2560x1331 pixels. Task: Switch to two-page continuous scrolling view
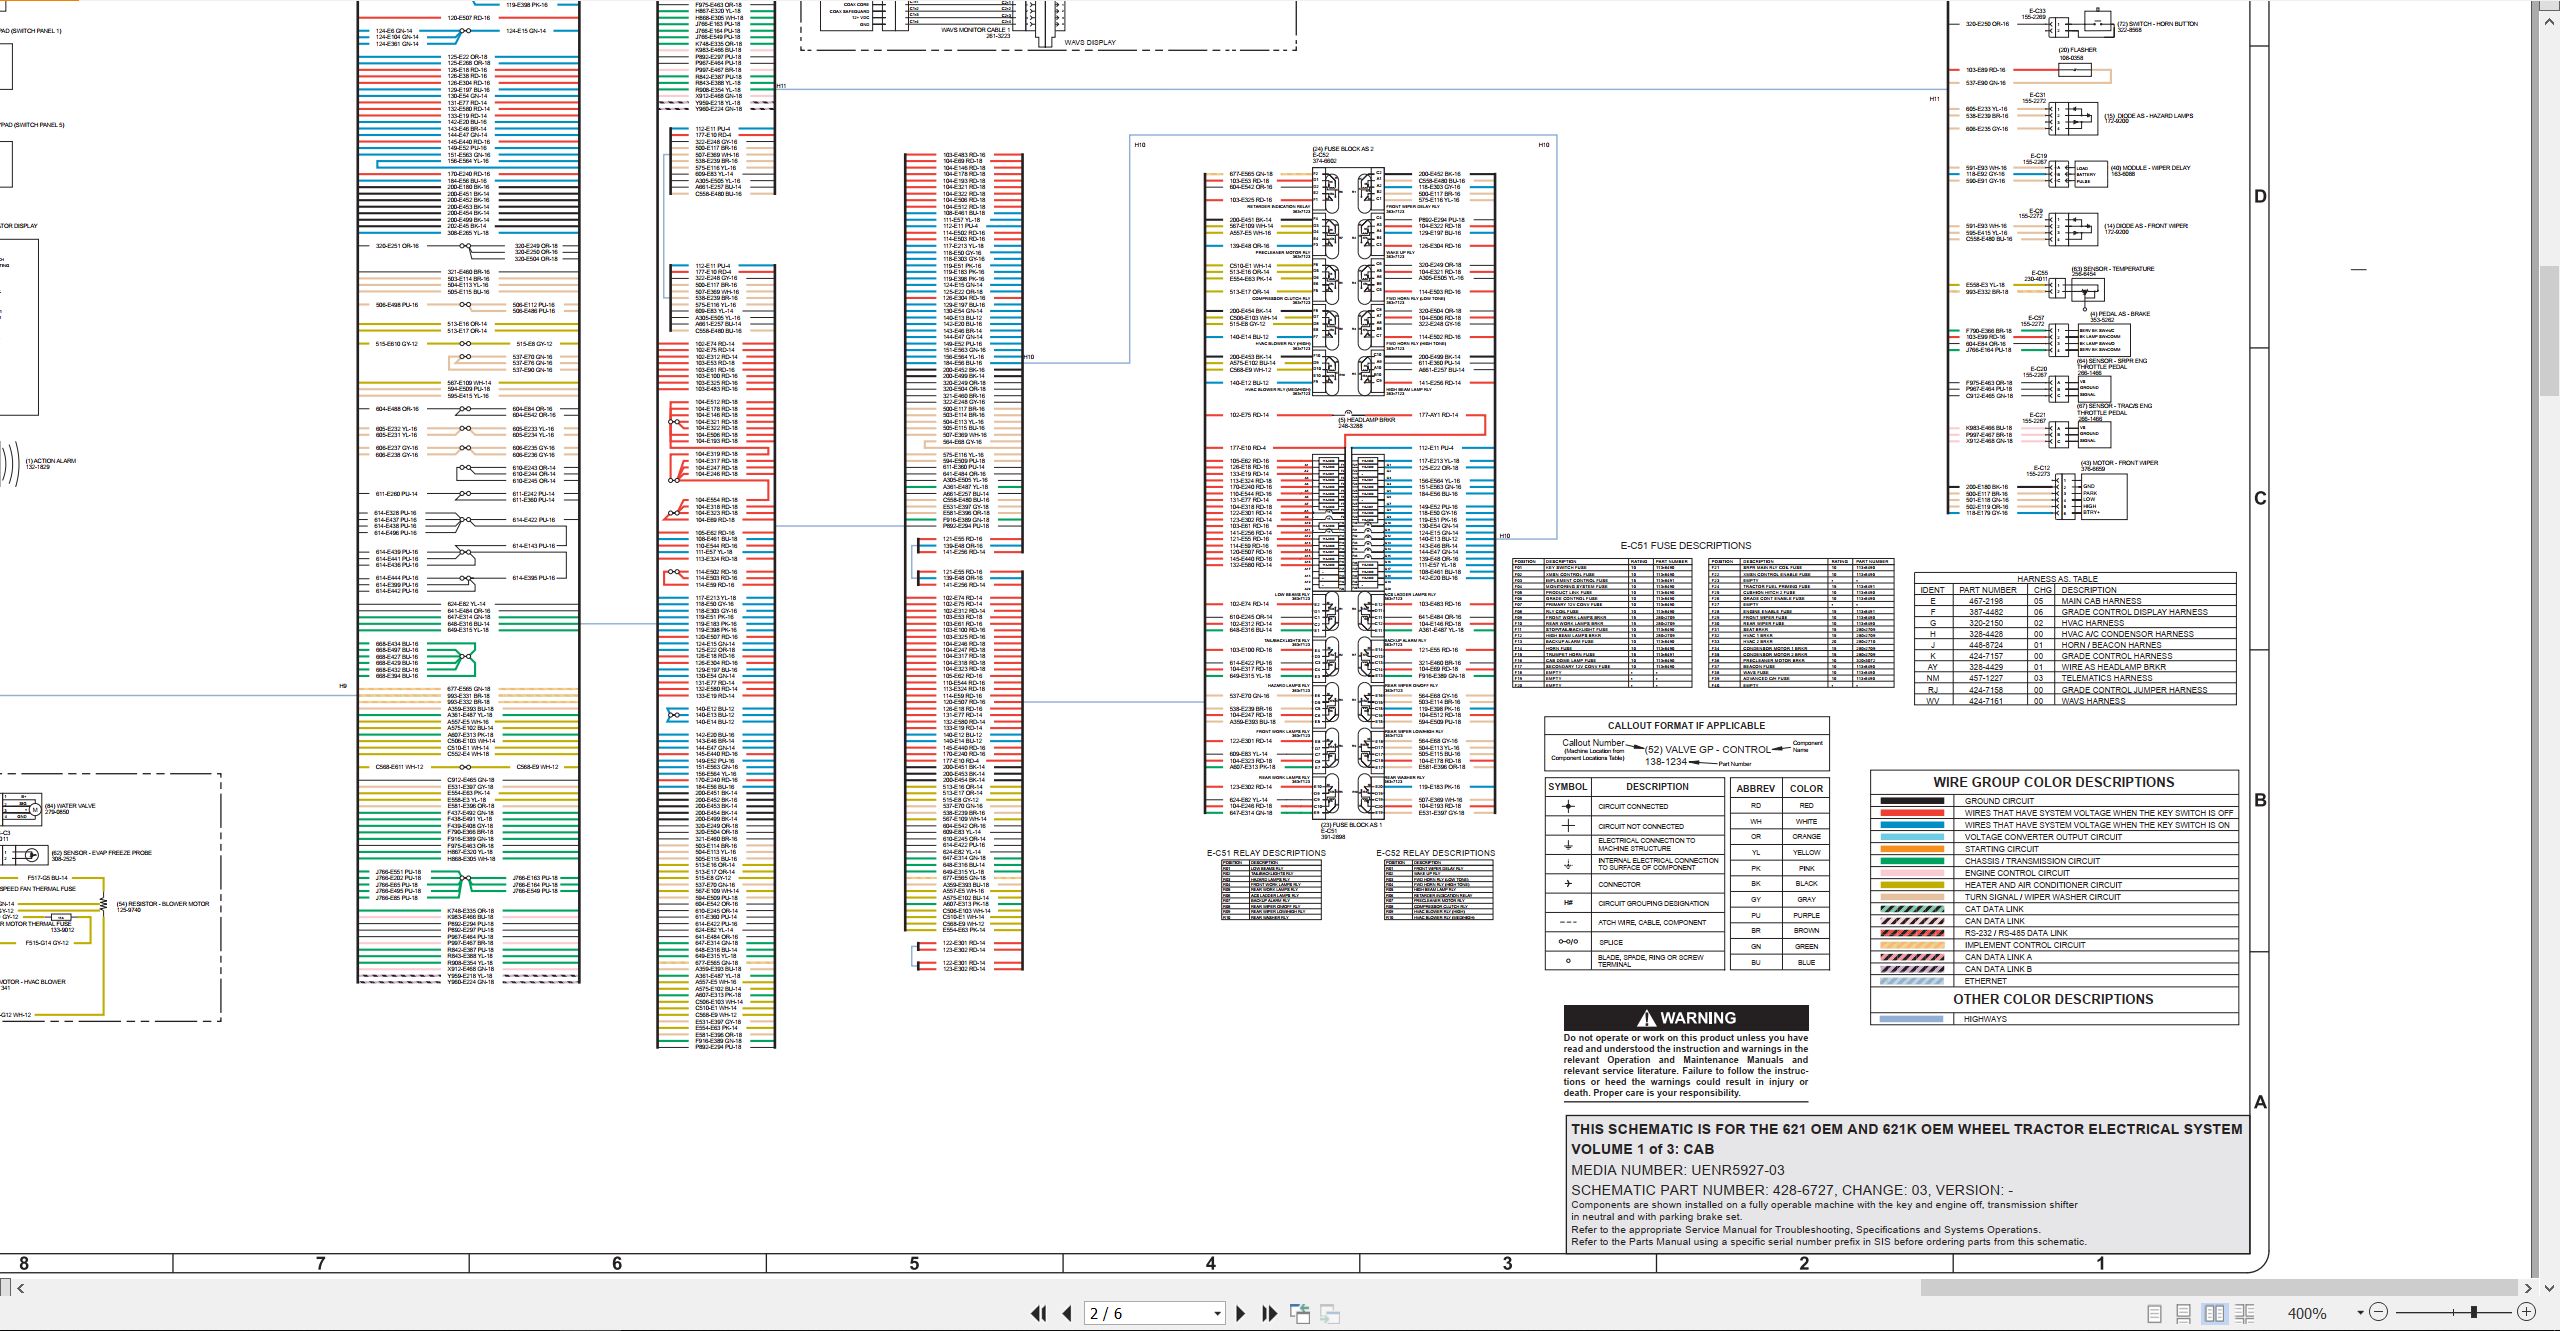[2244, 1313]
